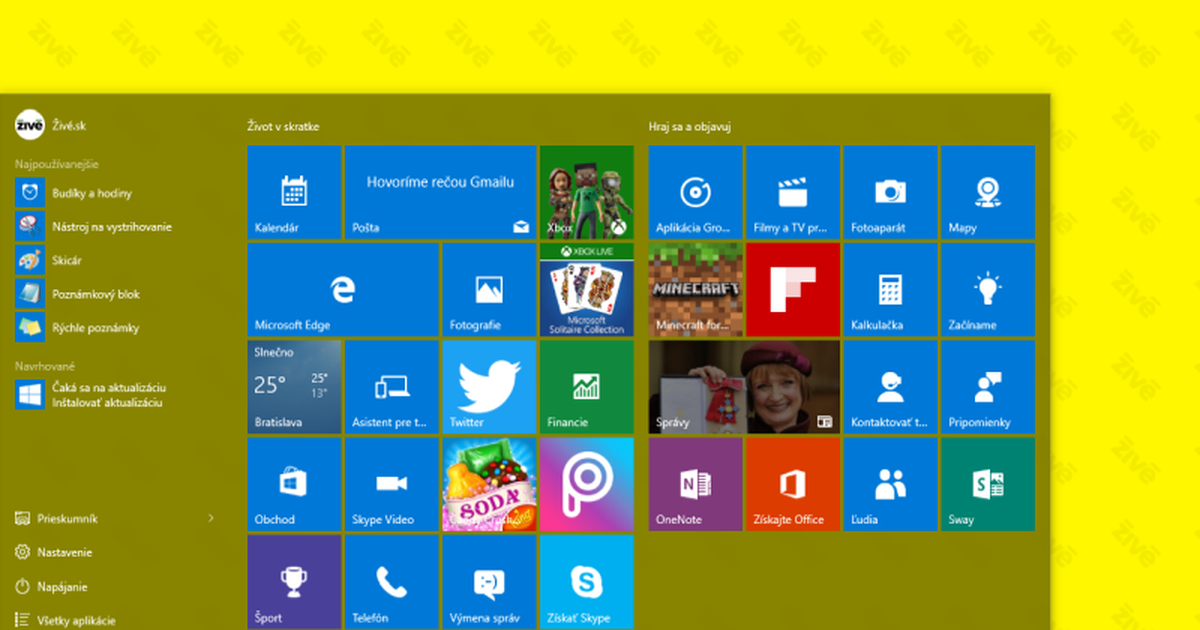The width and height of the screenshot is (1200, 630).
Task: Open the Kontaktovať support tile
Action: click(x=890, y=386)
